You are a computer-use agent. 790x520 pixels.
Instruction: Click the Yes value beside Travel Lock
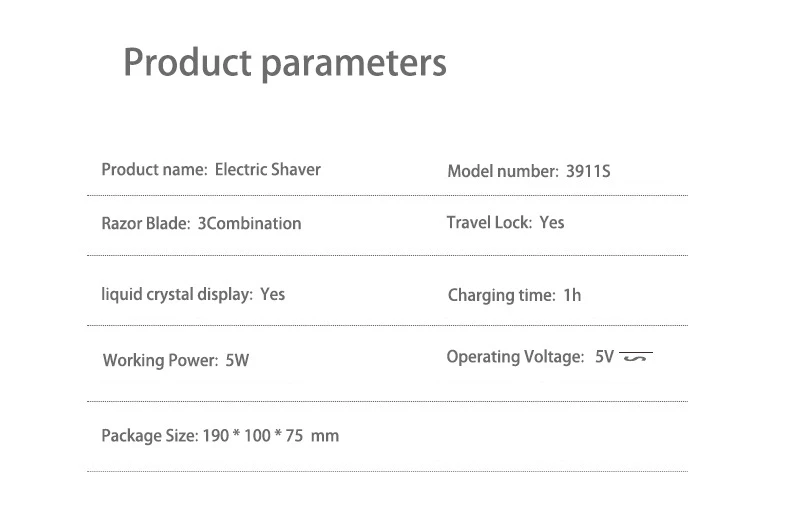[x=552, y=222]
